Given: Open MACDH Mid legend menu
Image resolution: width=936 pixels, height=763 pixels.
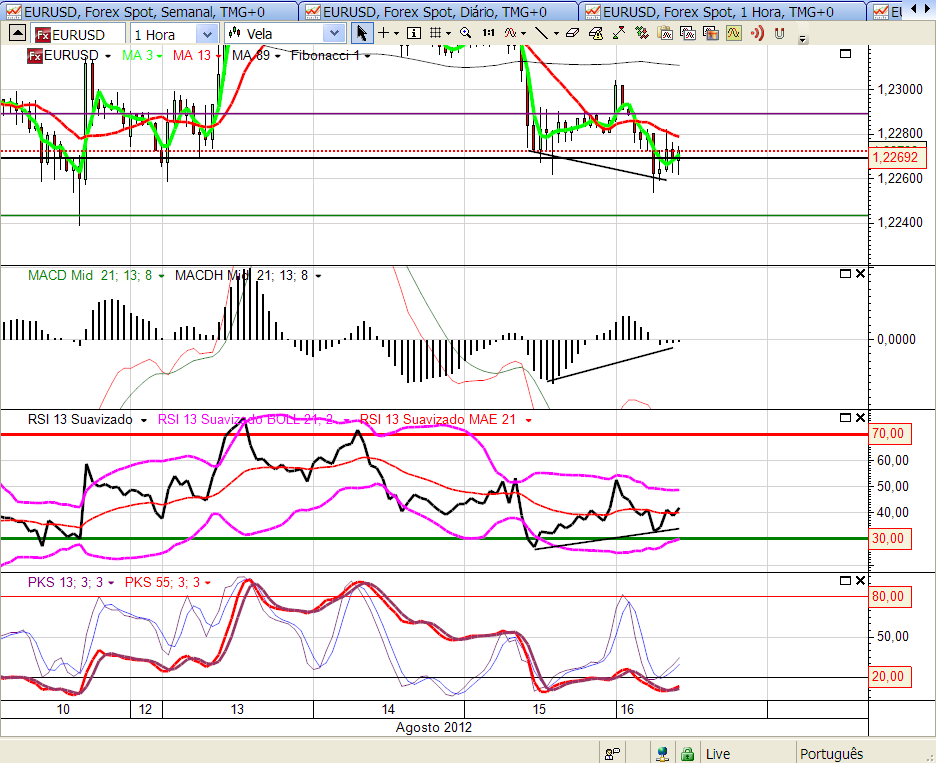Looking at the screenshot, I should (x=318, y=276).
